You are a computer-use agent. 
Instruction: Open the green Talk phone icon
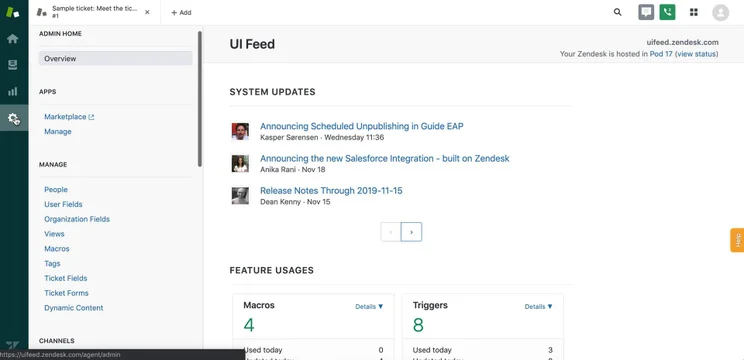(667, 12)
